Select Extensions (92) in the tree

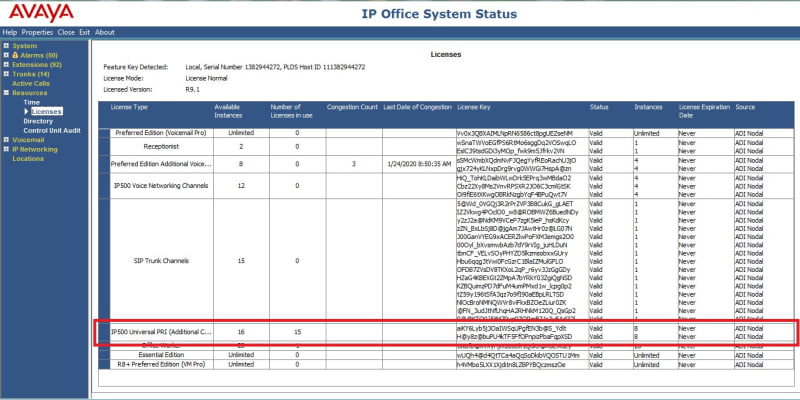[x=37, y=65]
